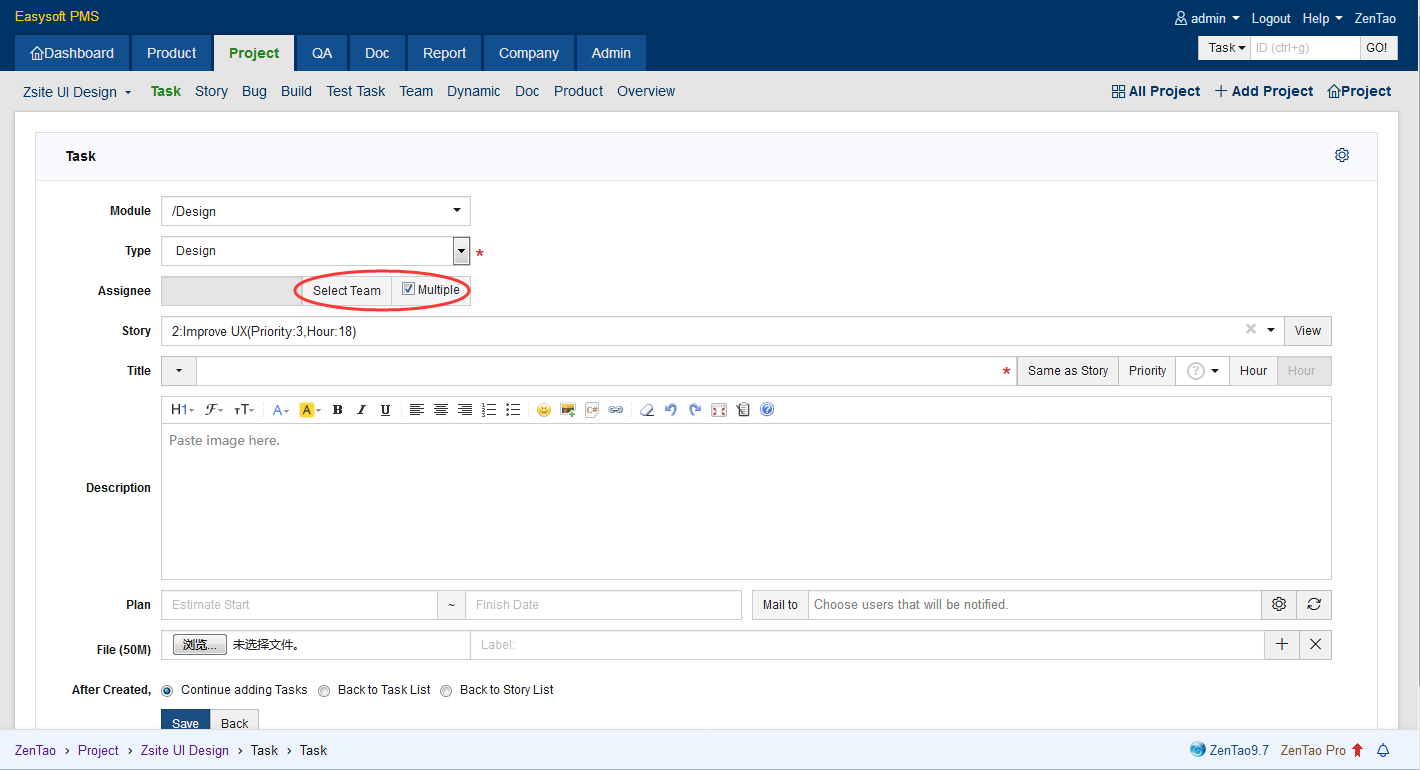Open the task form settings gear

coord(1342,155)
